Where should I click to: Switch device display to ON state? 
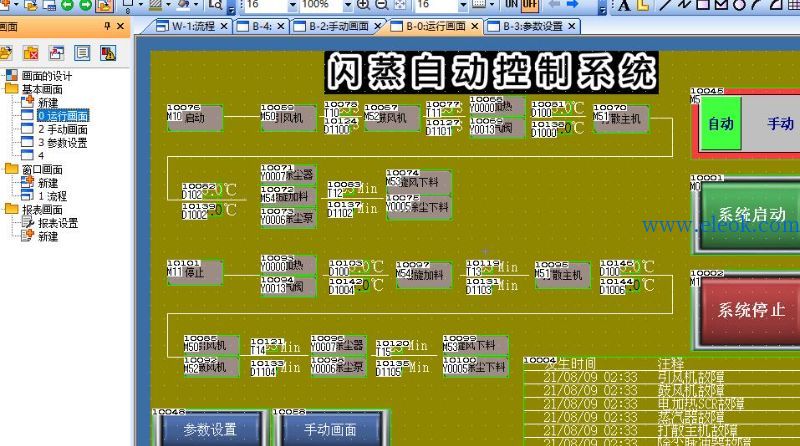coord(511,4)
